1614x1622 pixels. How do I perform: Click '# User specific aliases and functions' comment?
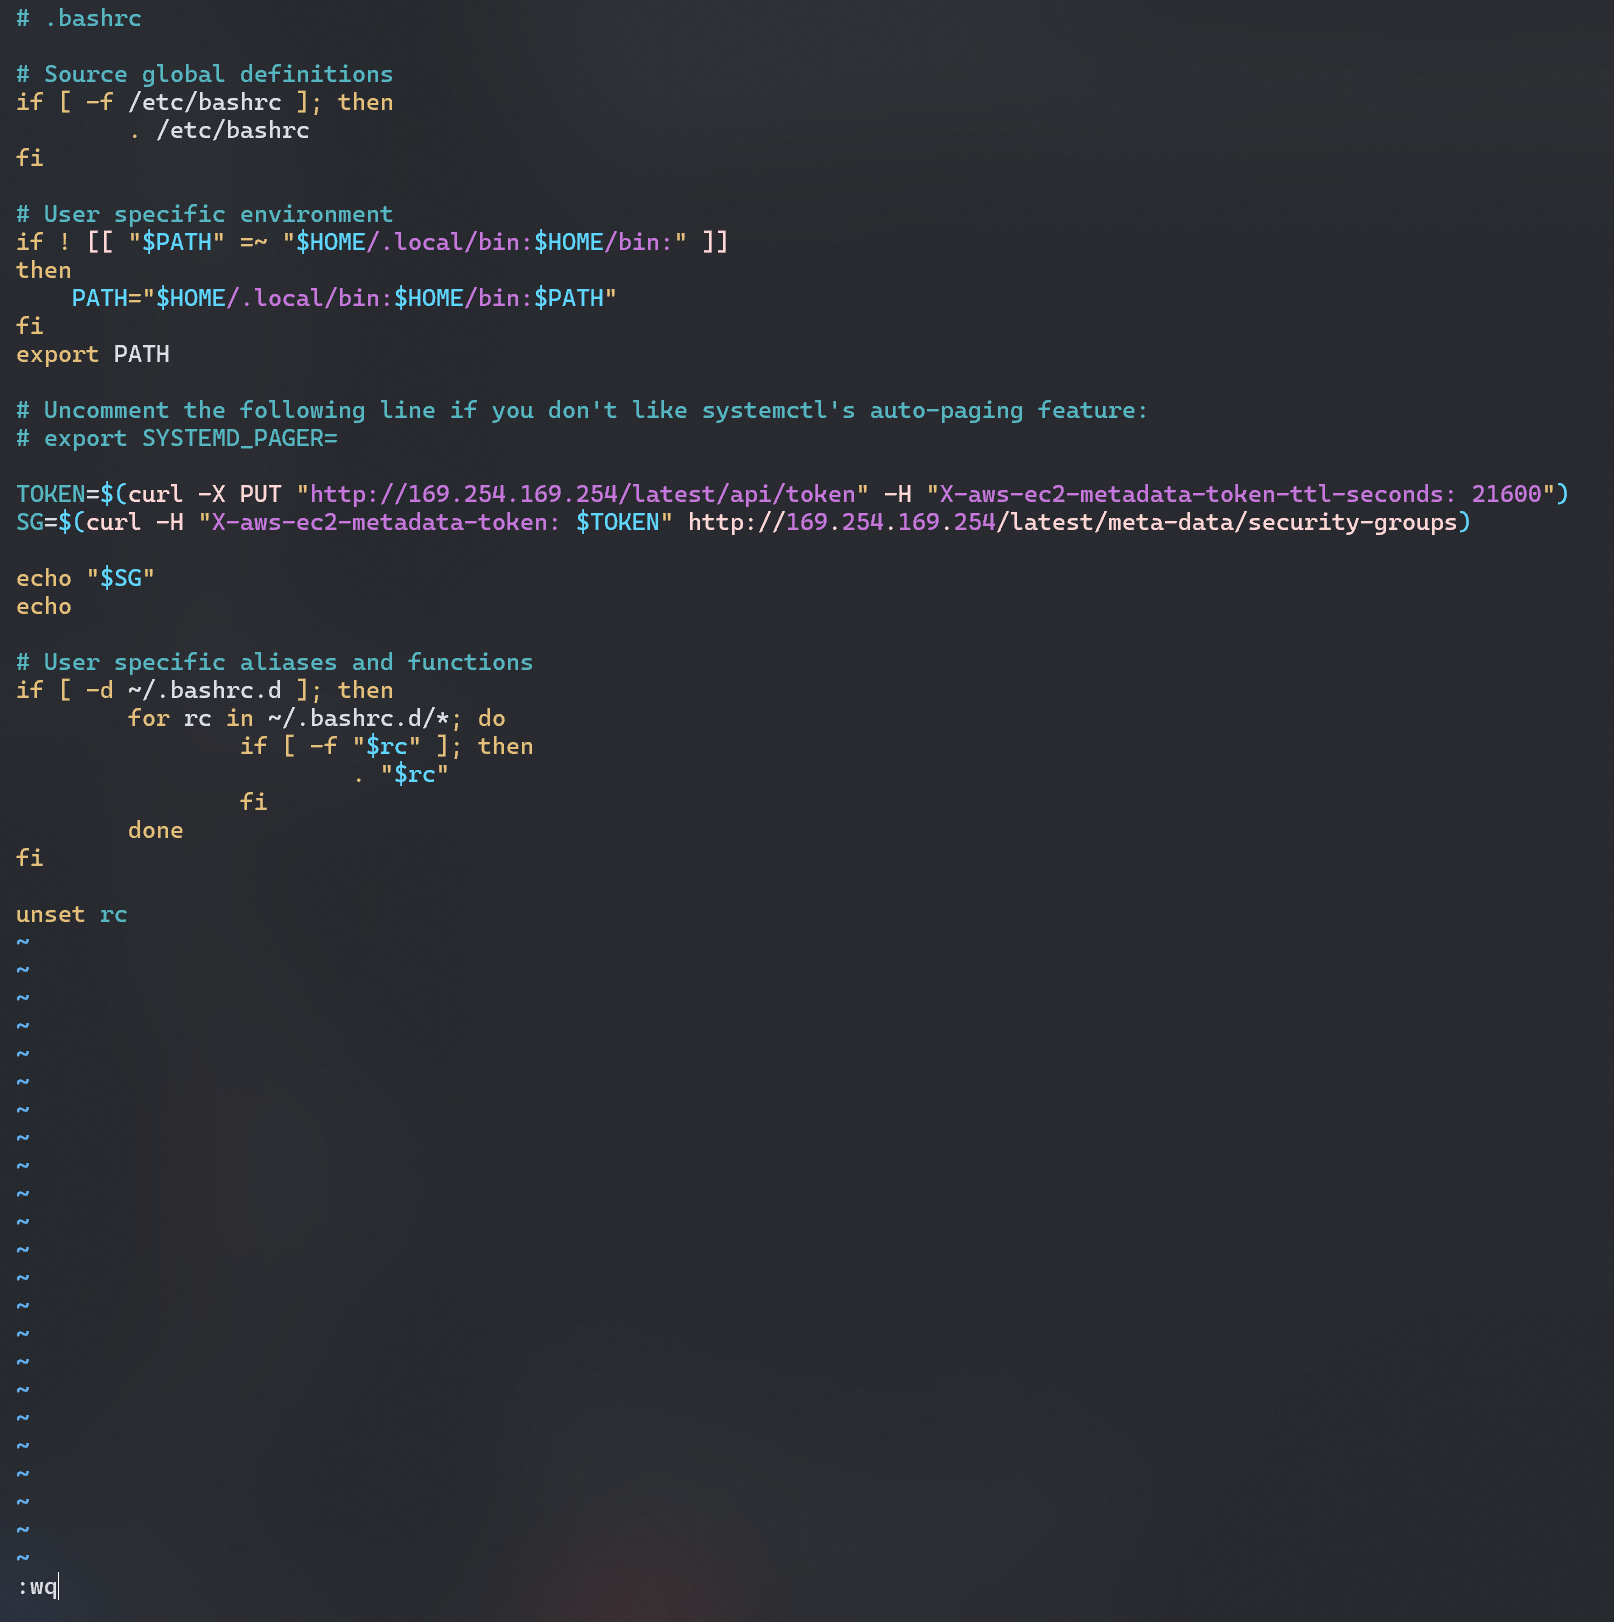coord(275,662)
